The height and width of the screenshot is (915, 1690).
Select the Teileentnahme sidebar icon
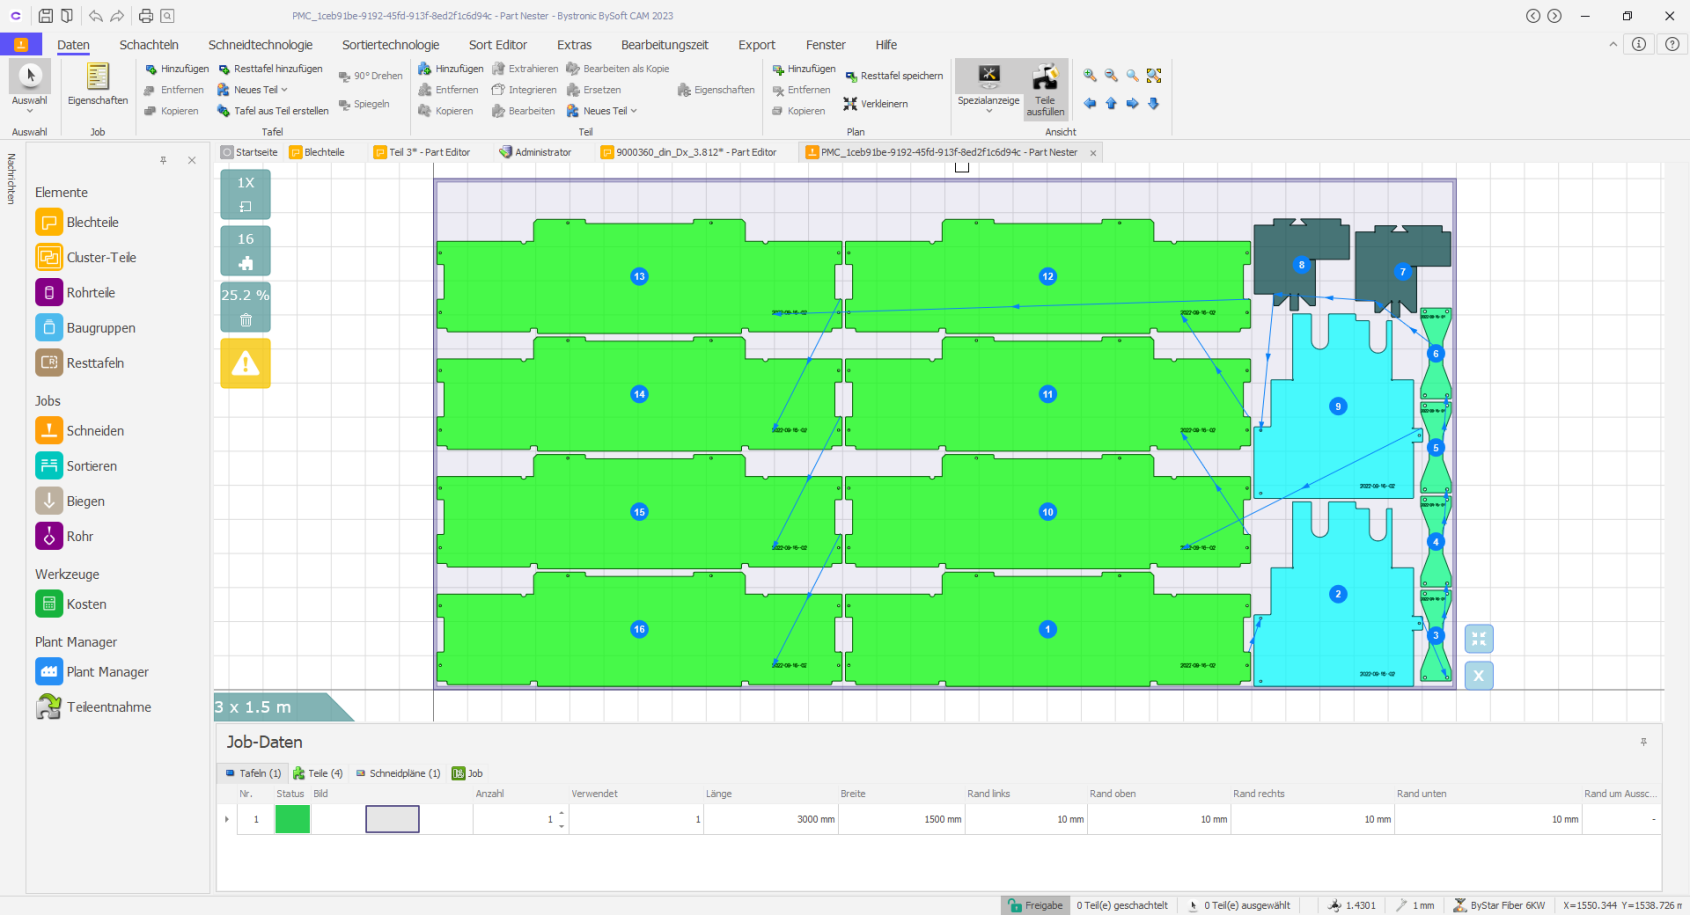[49, 706]
